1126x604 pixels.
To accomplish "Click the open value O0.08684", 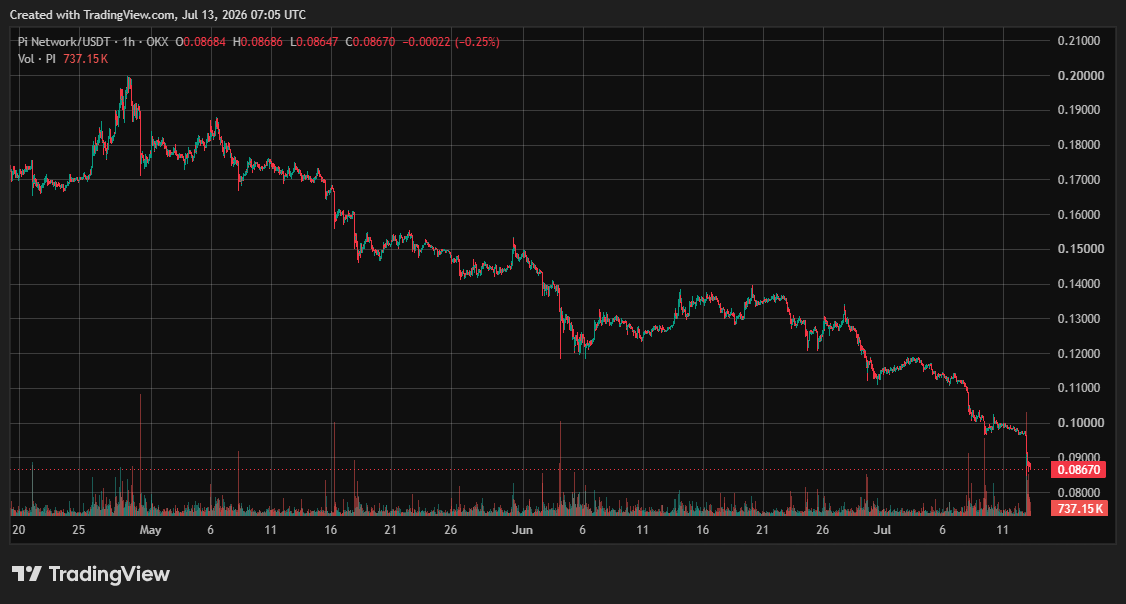I will (x=200, y=42).
